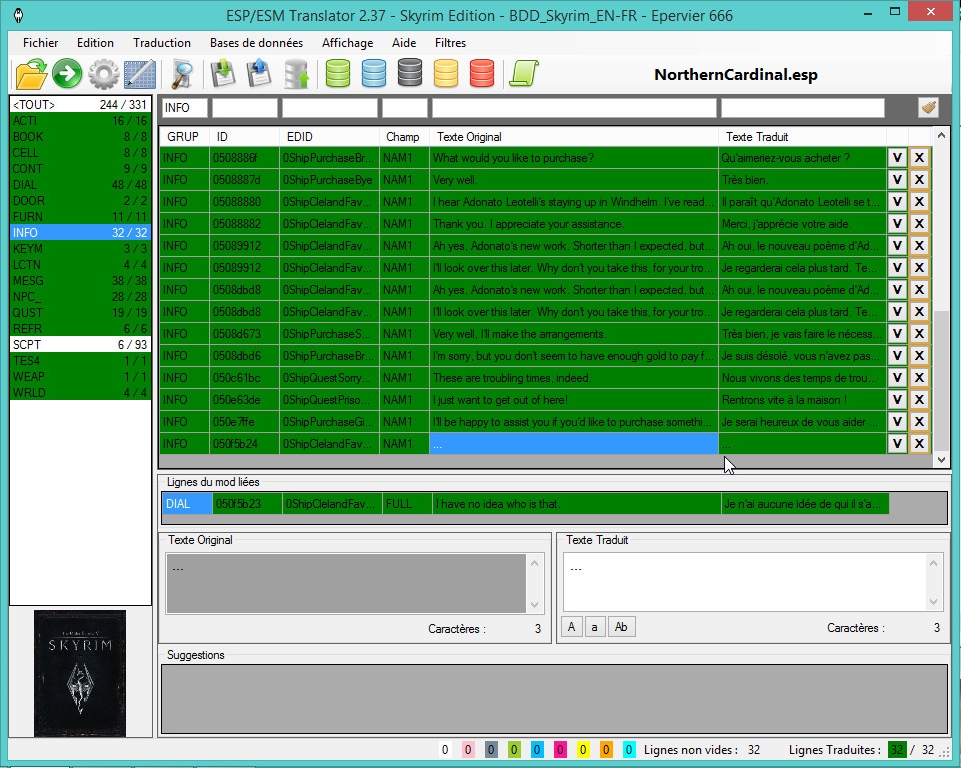
Task: Click the green database icon
Action: tap(338, 73)
